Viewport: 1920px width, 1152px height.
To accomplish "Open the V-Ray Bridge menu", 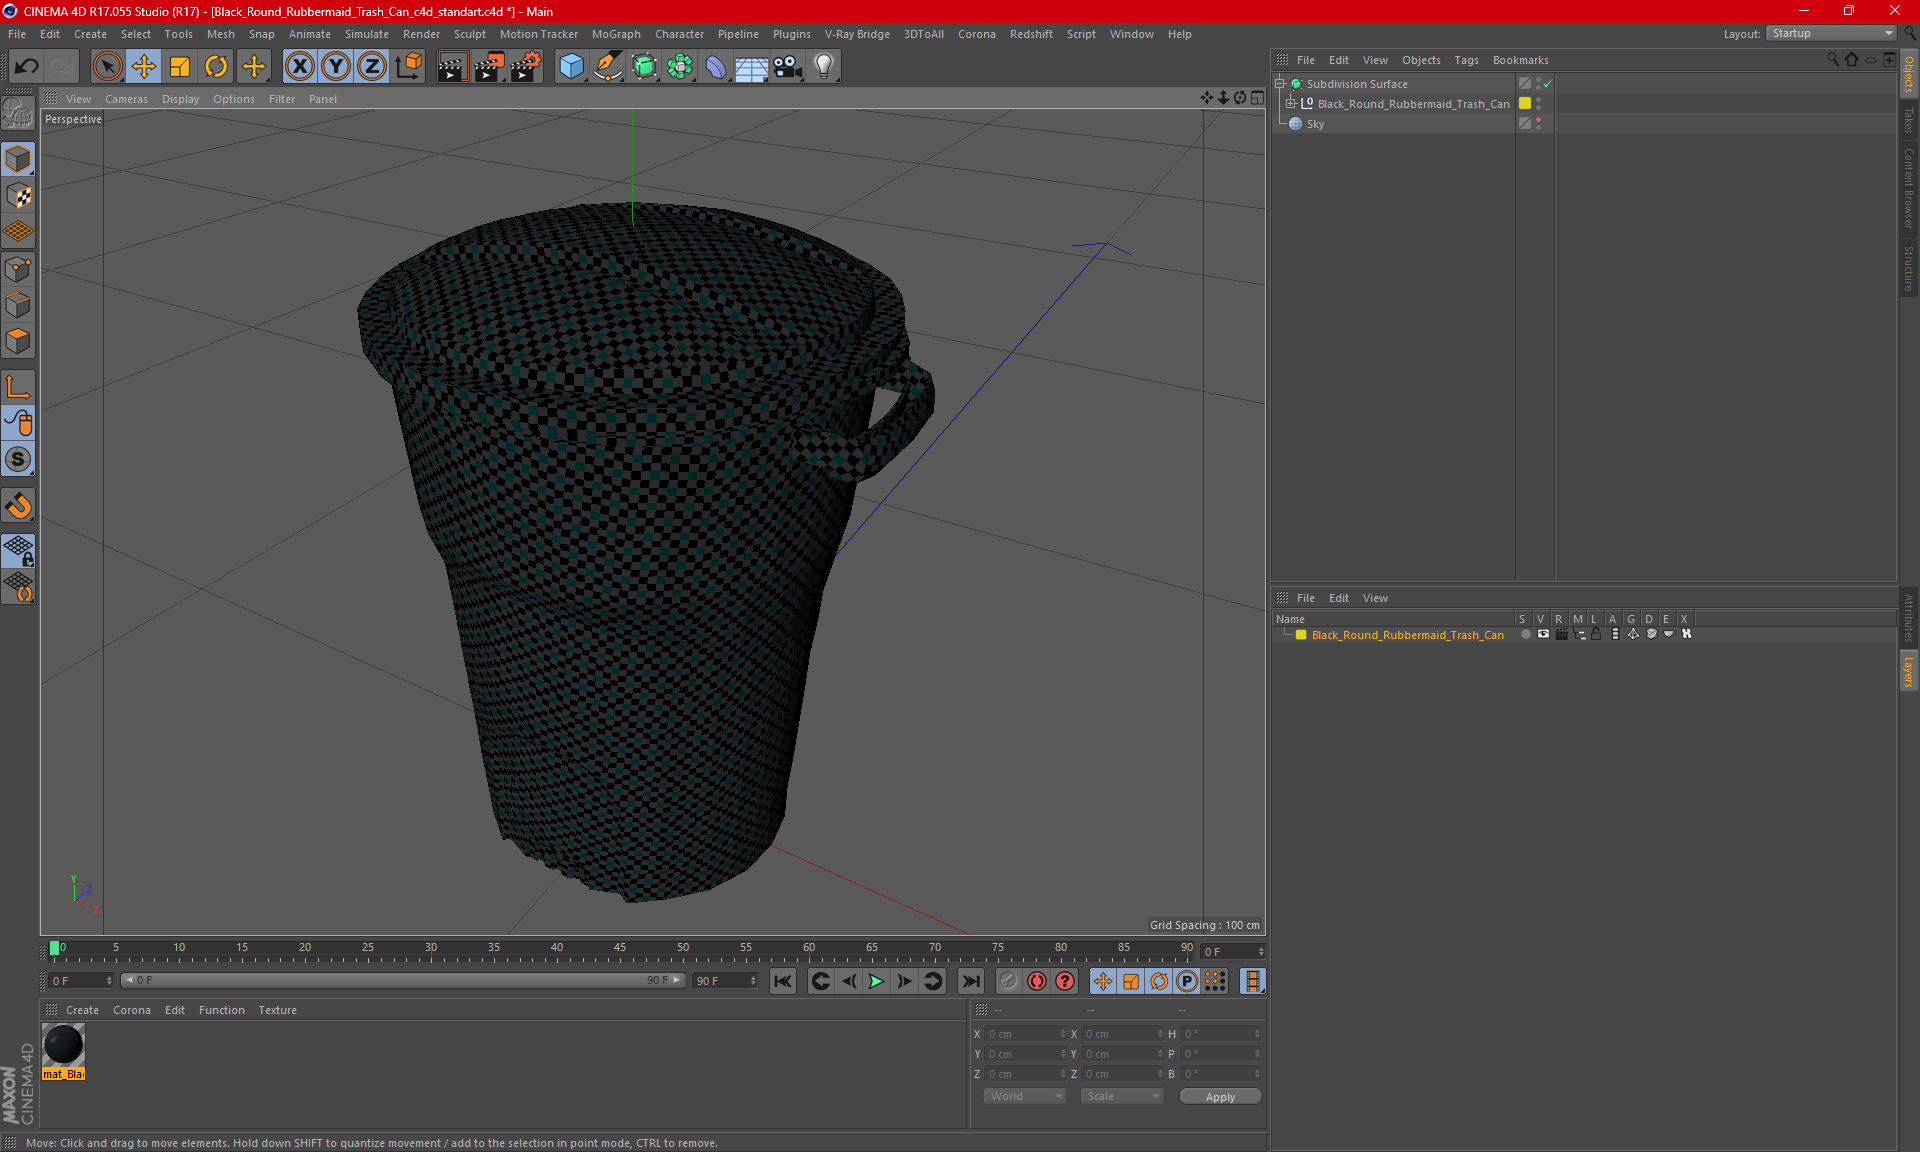I will [x=857, y=34].
